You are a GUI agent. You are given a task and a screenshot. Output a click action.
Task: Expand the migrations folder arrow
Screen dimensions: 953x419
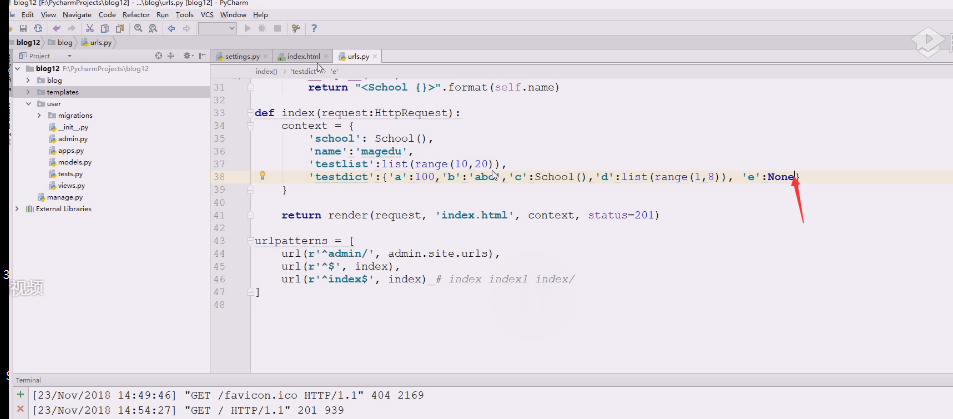[x=40, y=116]
